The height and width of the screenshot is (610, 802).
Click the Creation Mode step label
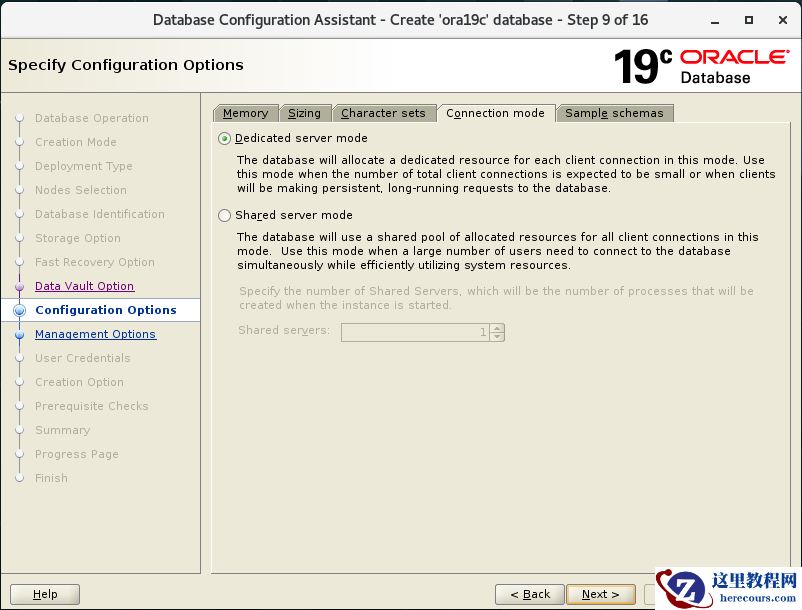pyautogui.click(x=76, y=142)
